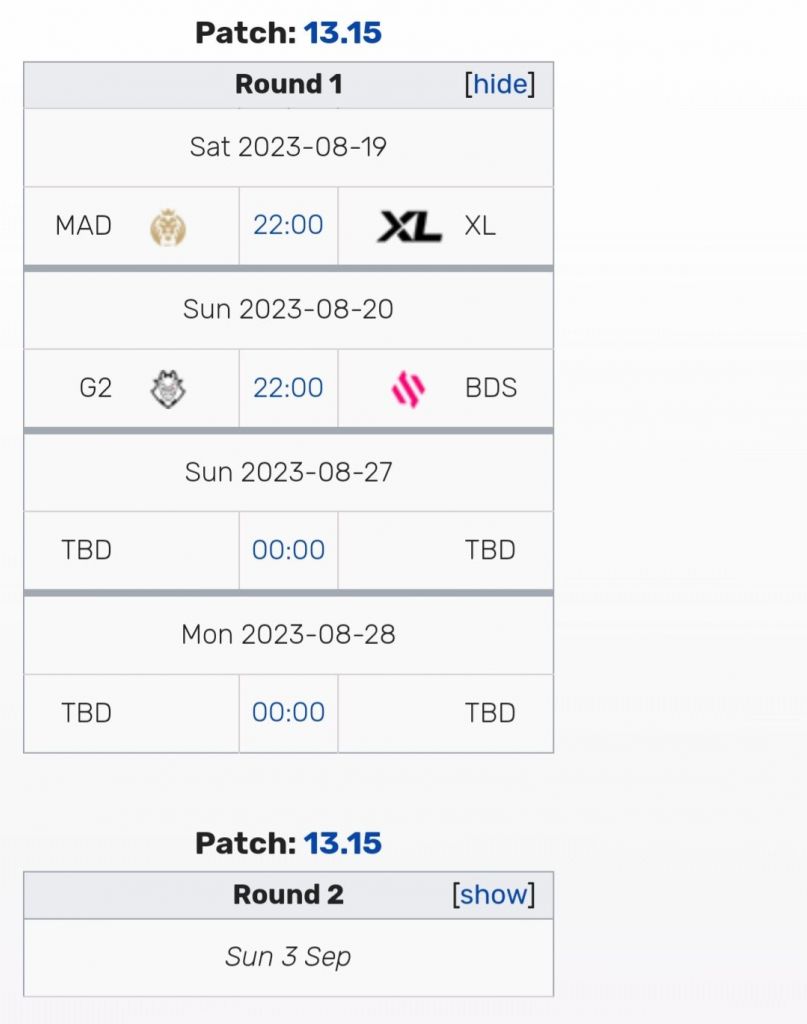Open Patch 13.15 link above Round 1
807x1024 pixels.
(x=343, y=33)
